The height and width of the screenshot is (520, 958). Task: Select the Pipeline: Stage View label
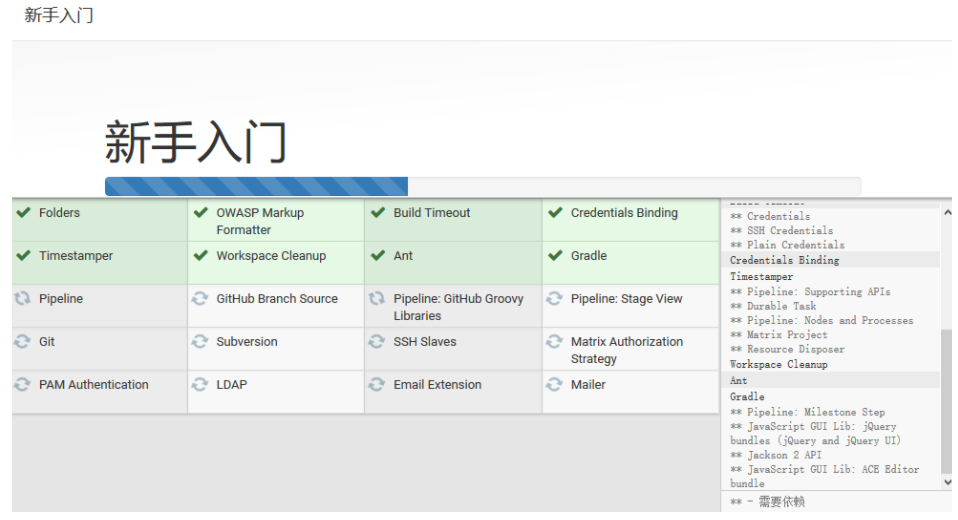626,298
